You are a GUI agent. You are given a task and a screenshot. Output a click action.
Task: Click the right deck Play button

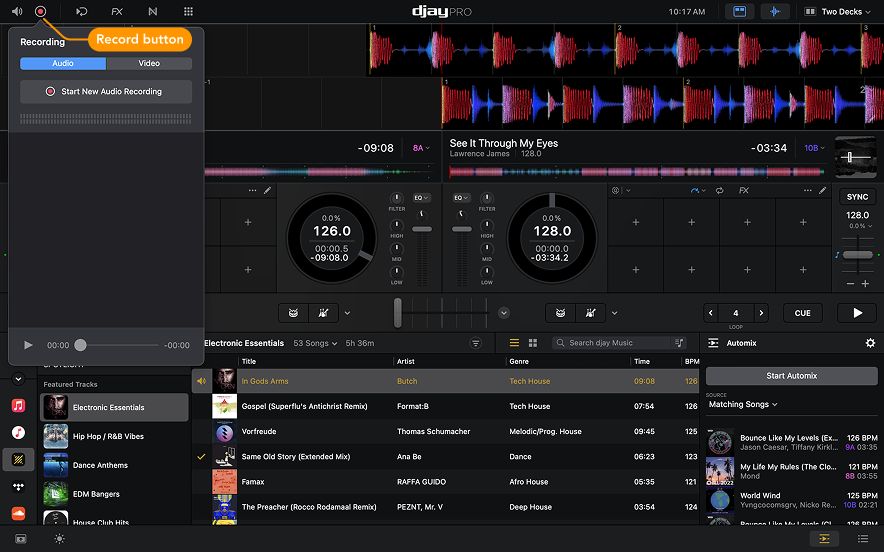click(x=857, y=313)
